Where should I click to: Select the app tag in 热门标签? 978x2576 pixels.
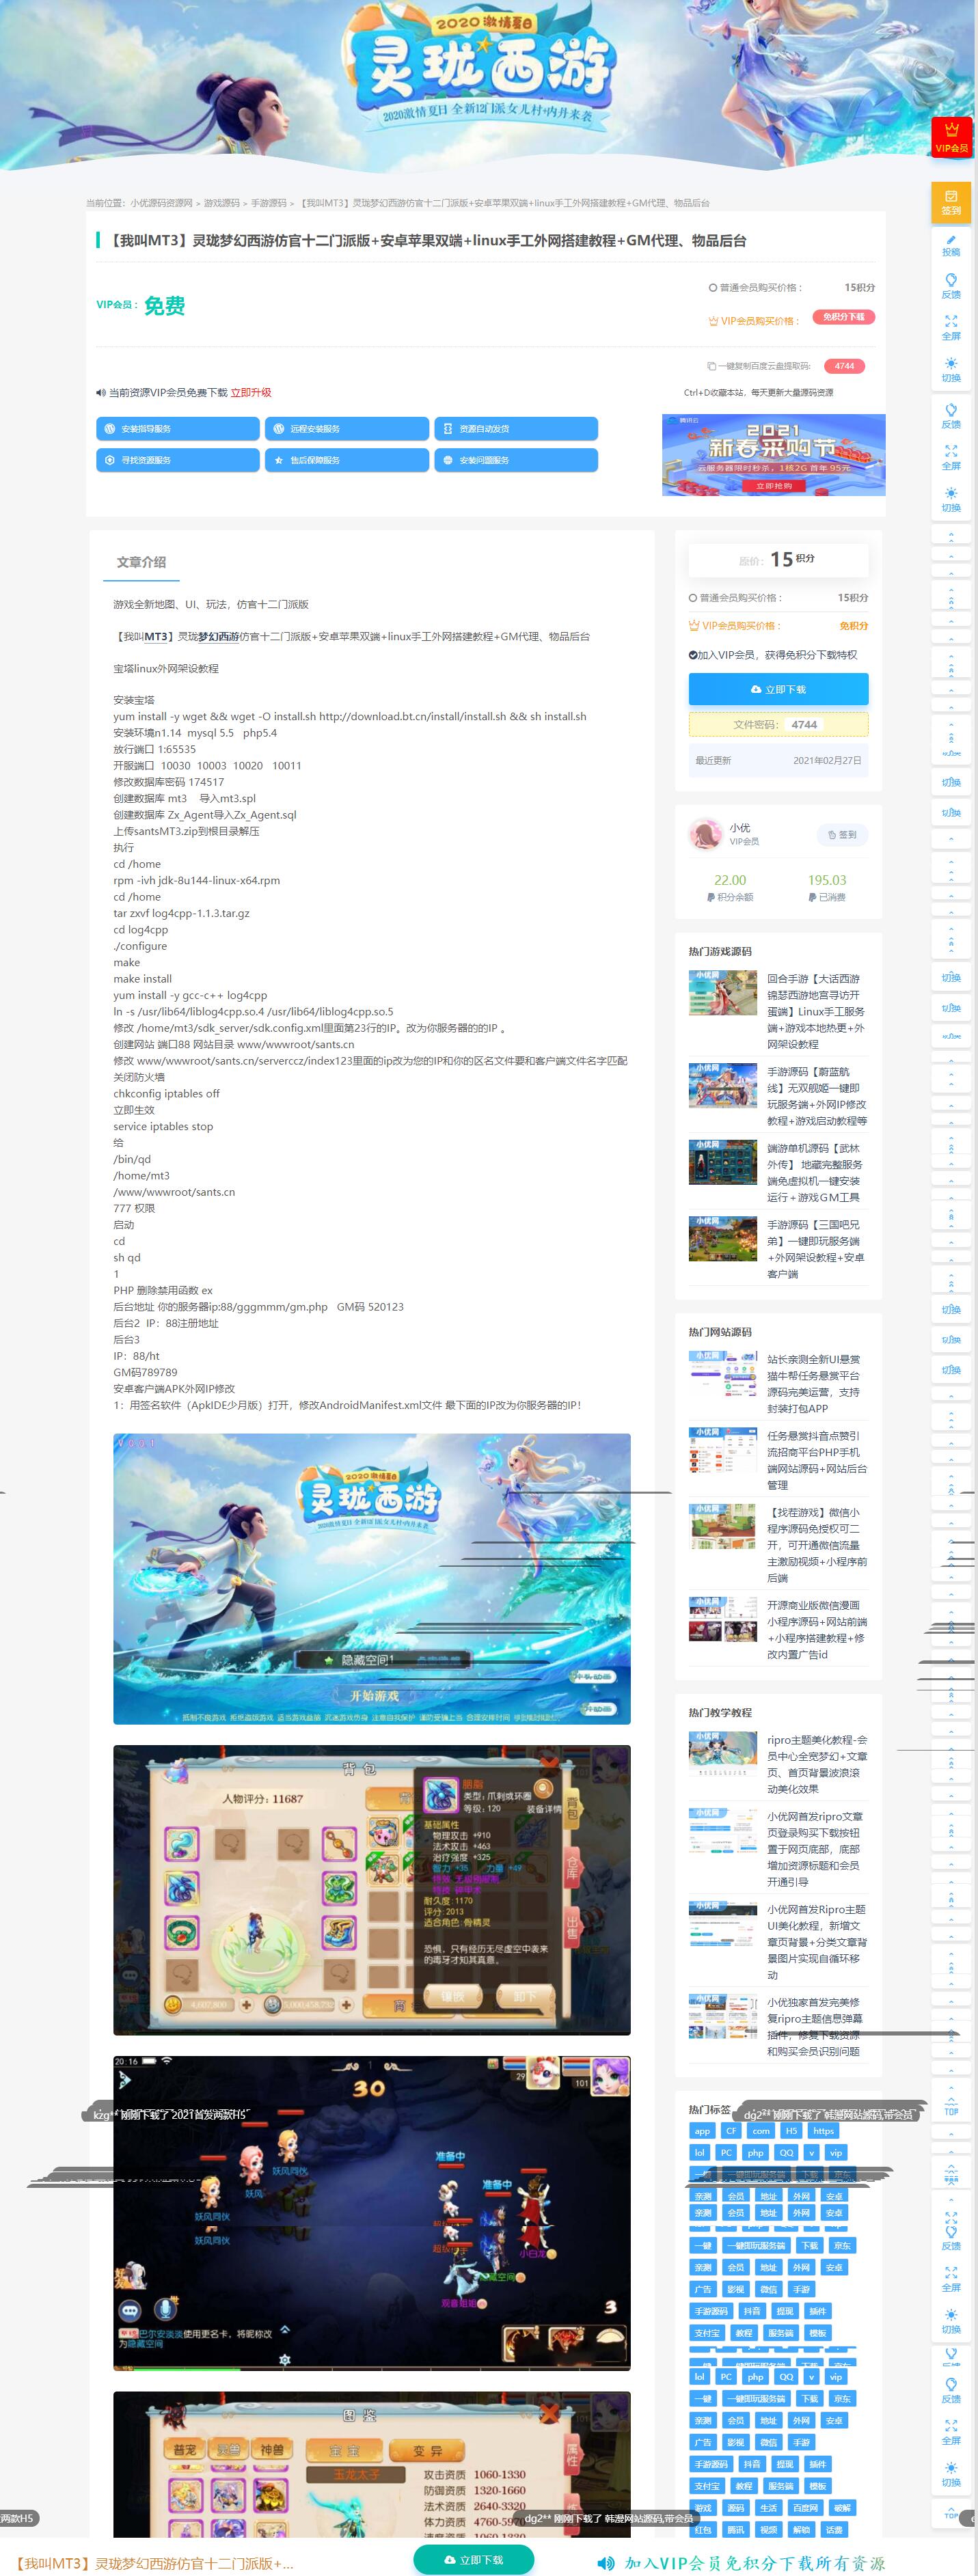pos(702,2131)
